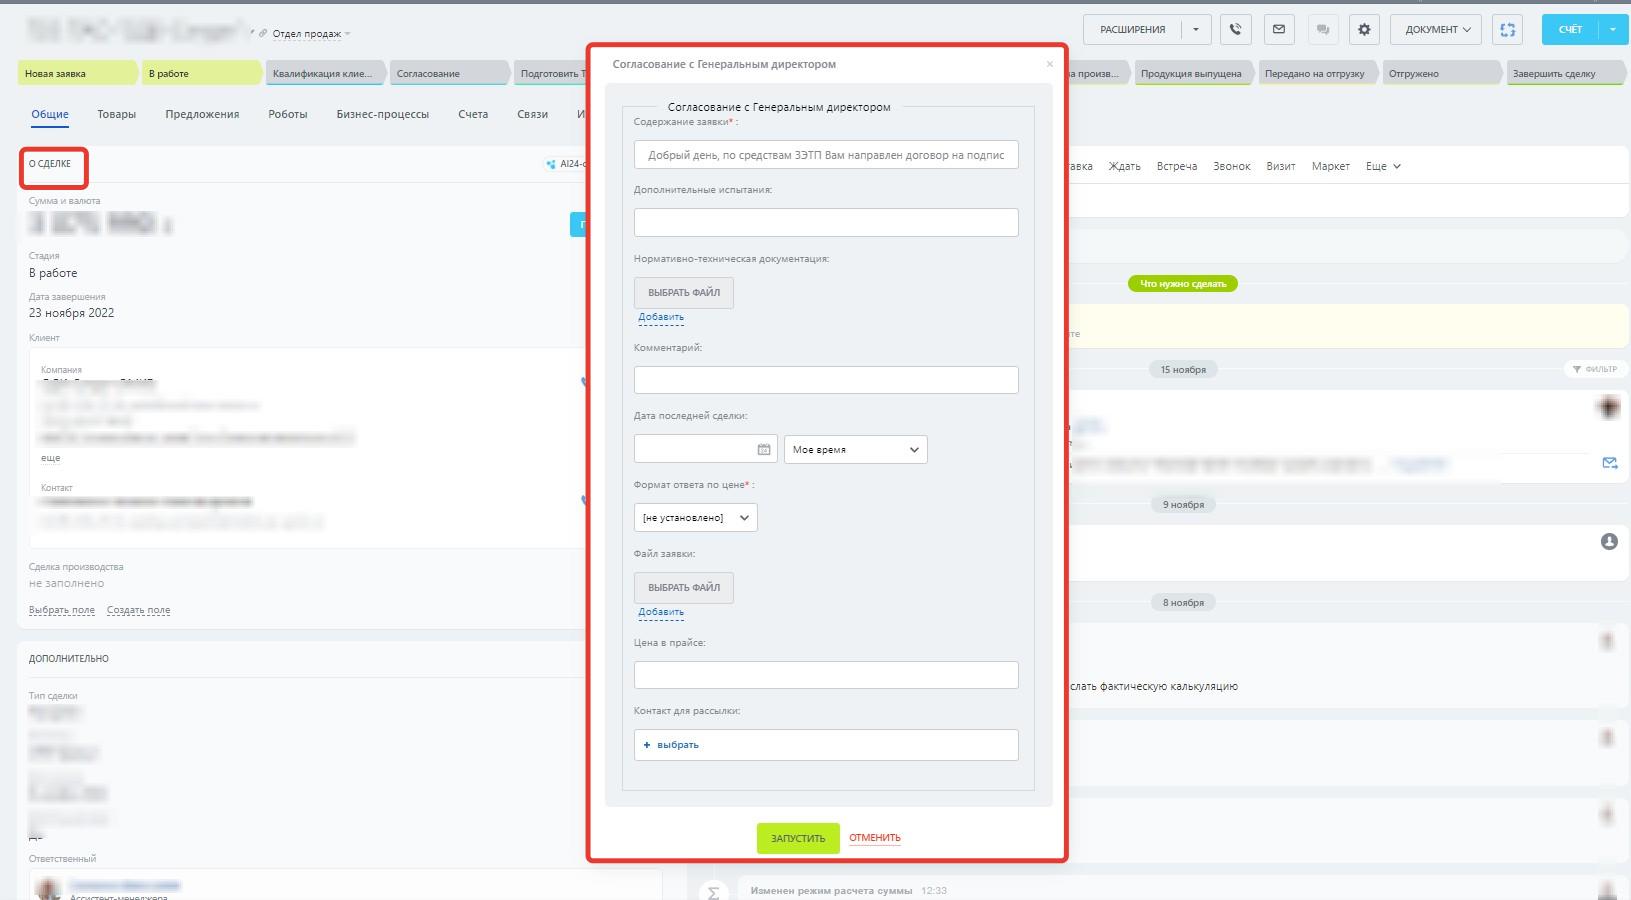Click the Комментарий input field

(826, 380)
